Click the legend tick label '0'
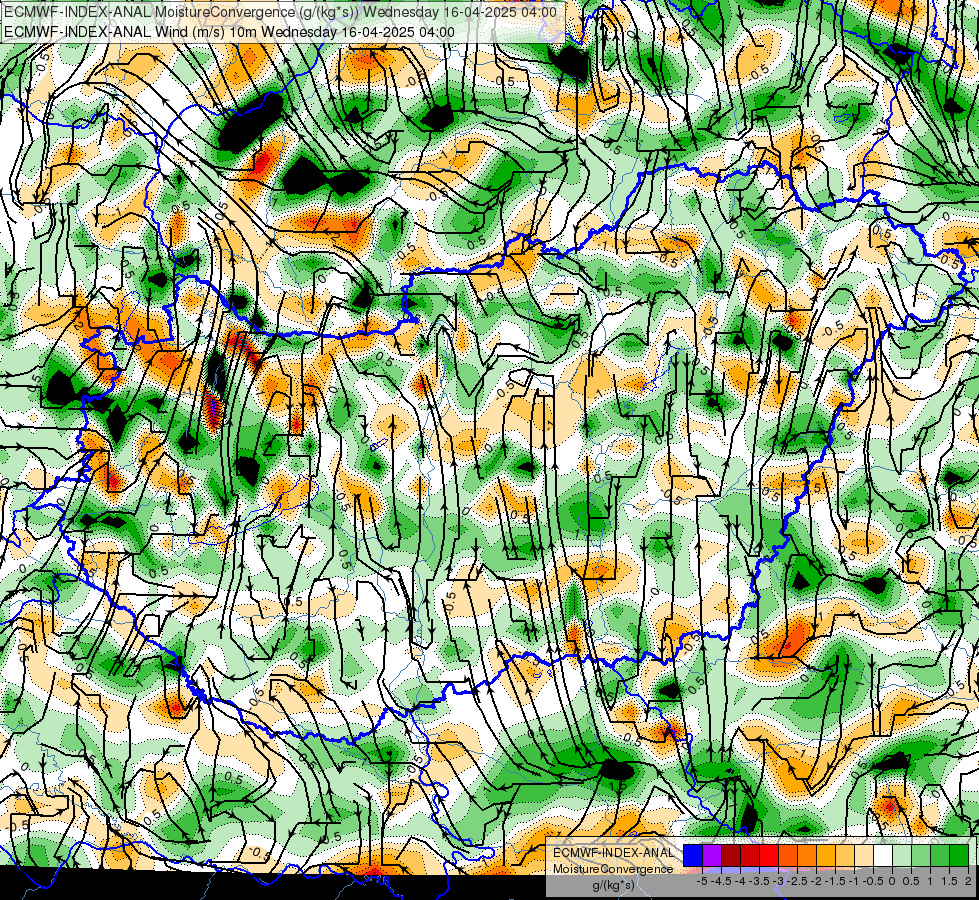This screenshot has height=900, width=979. pos(892,881)
